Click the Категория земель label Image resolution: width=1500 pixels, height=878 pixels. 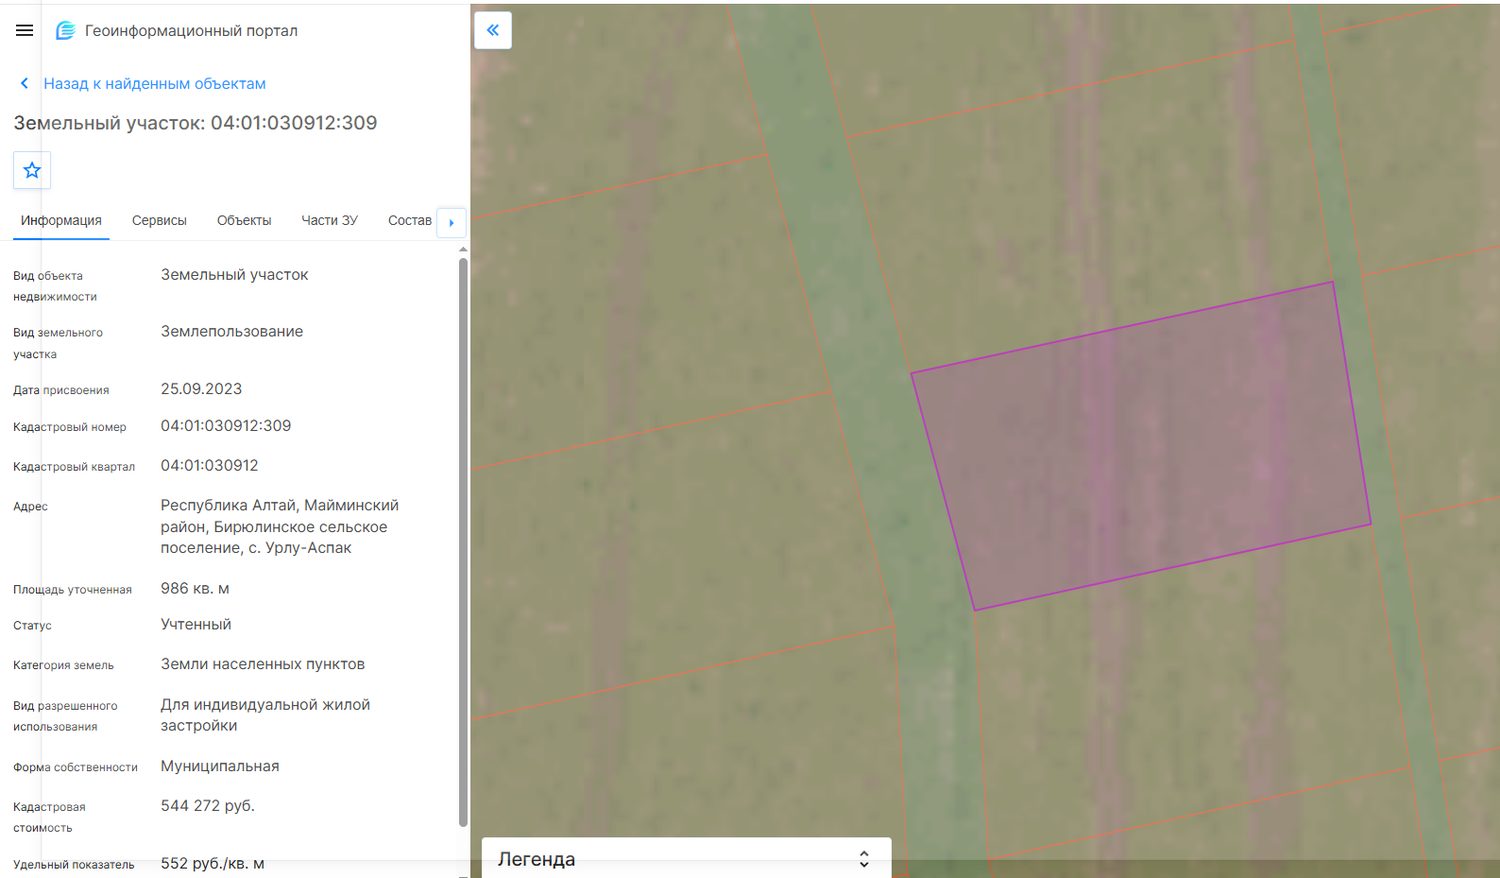63,666
